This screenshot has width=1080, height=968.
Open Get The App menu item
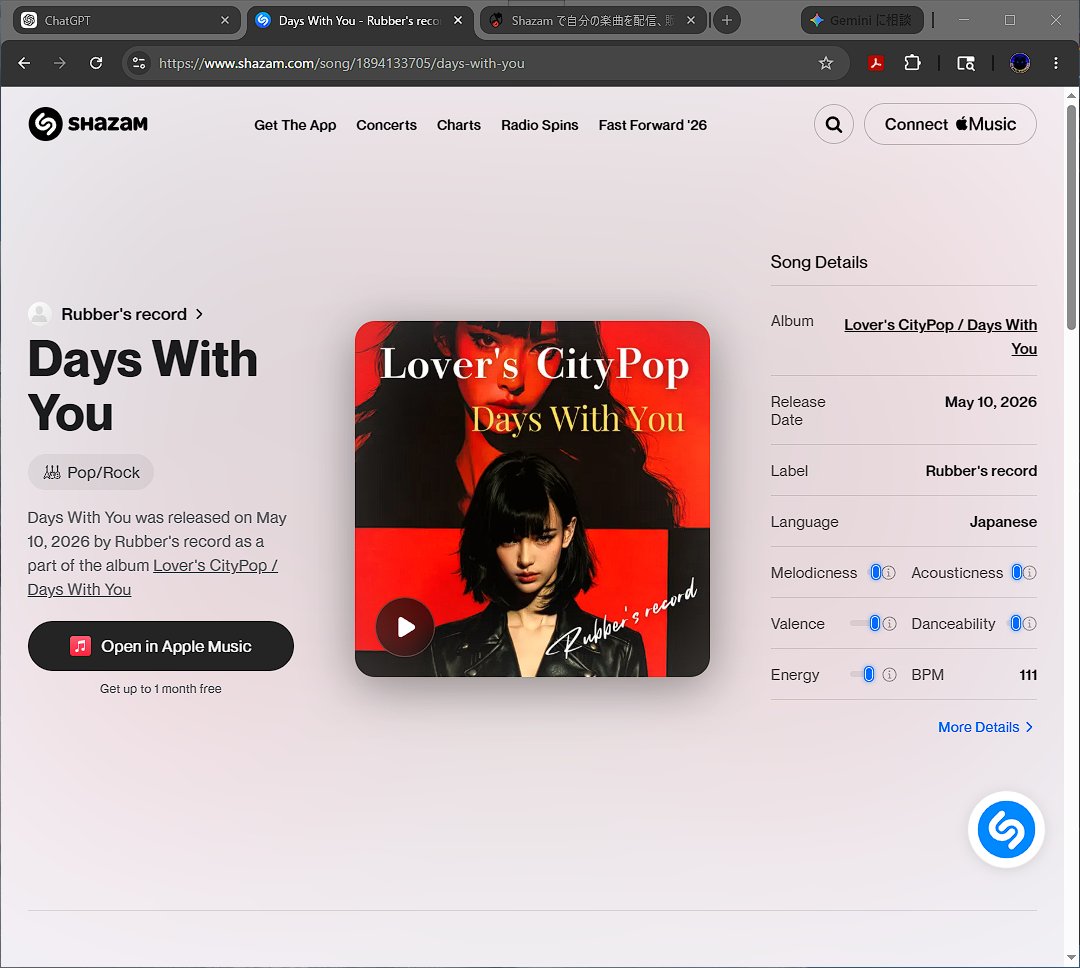[x=295, y=125]
